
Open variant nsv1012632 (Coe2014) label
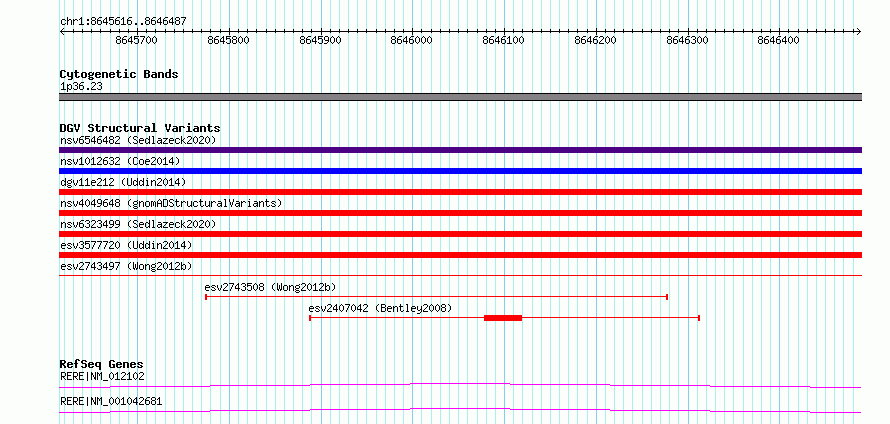pos(120,161)
